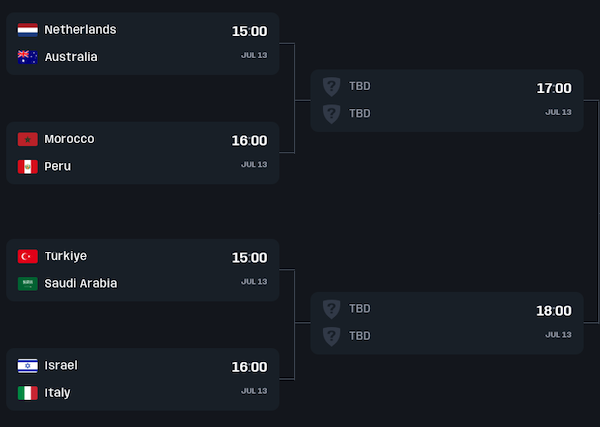Click the Italy flag icon
The height and width of the screenshot is (427, 600).
[27, 392]
